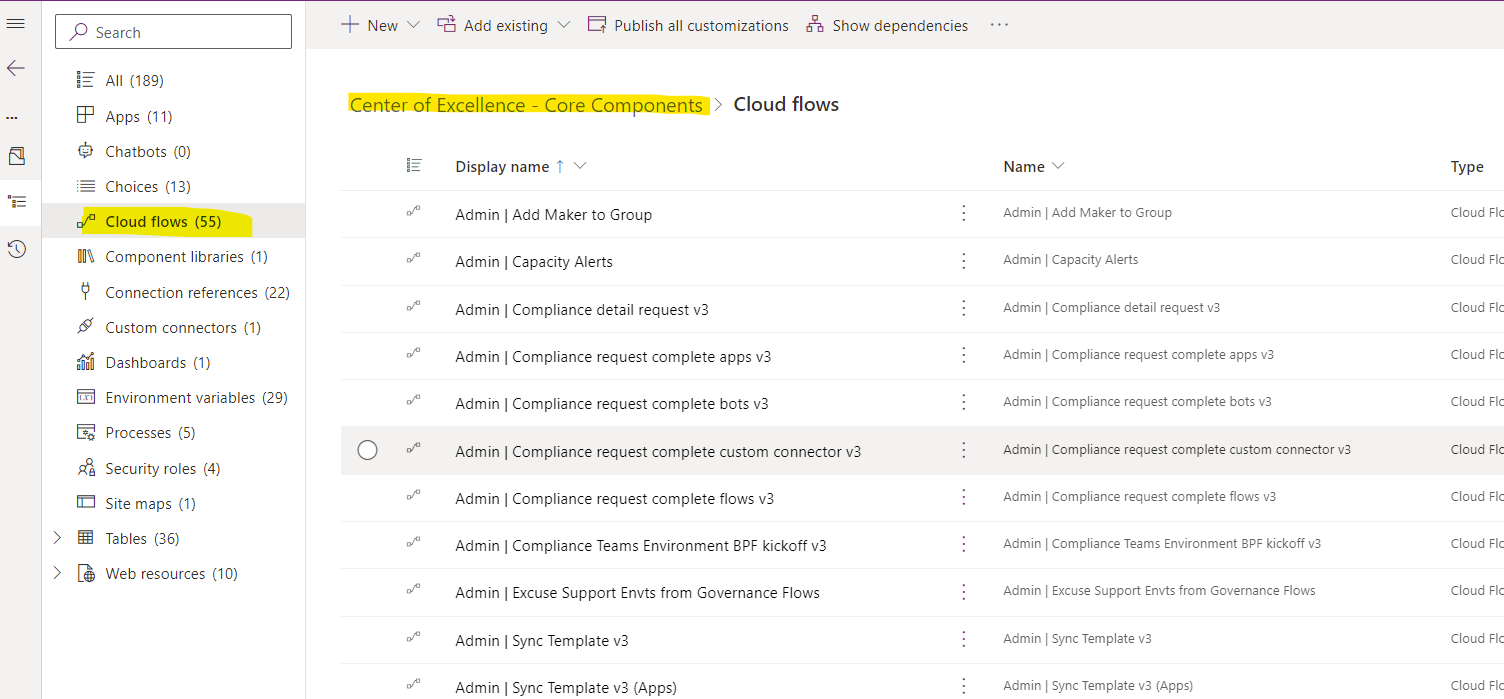Screen dimensions: 1504x699
Task: Click the Show dependencies toolbar icon
Action: click(886, 25)
